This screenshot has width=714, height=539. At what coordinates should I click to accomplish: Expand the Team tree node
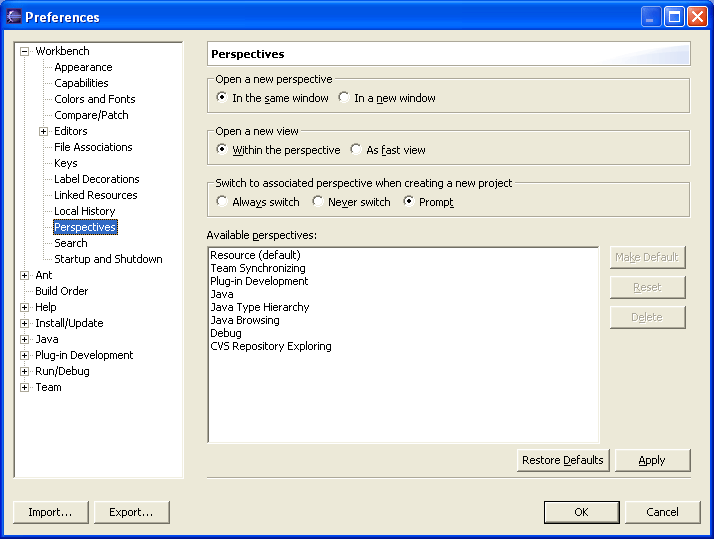click(x=25, y=387)
